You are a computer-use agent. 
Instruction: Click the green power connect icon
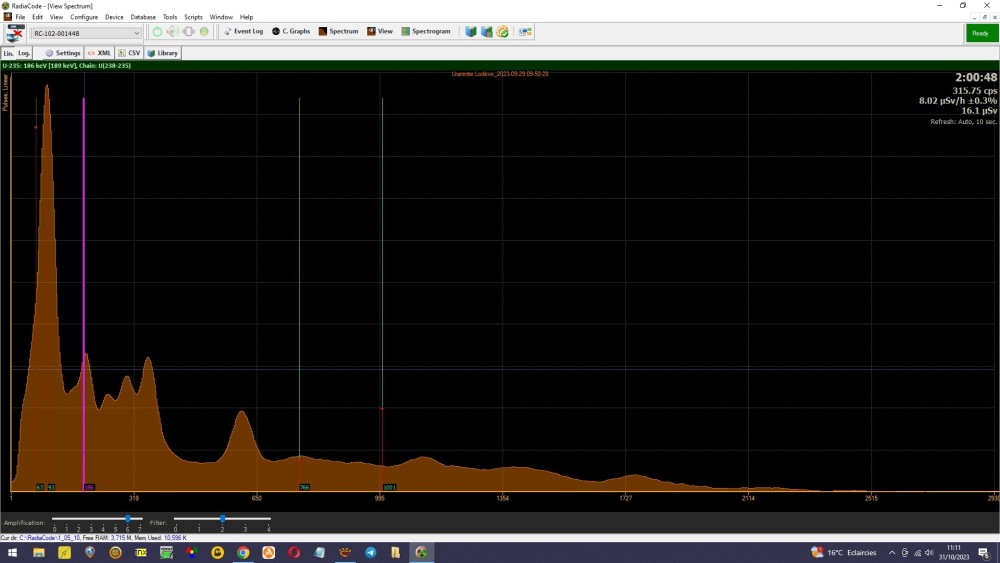pos(157,32)
